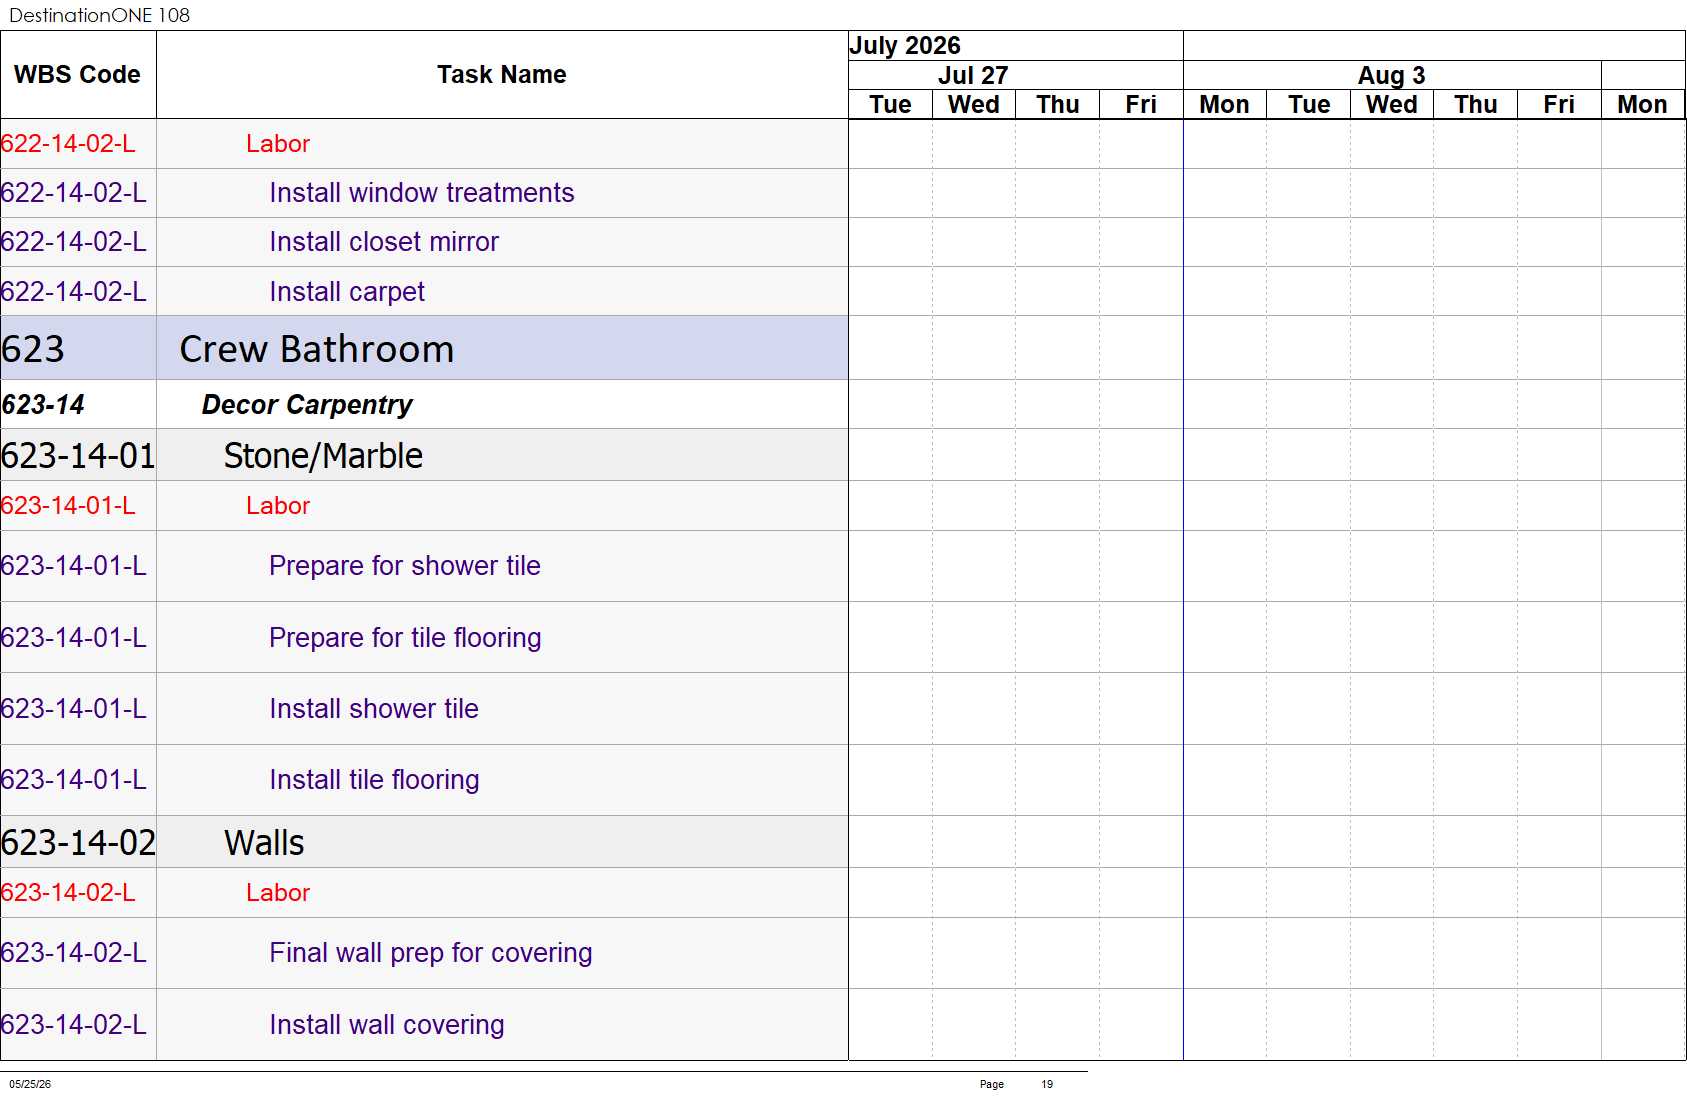Click the DestinationONE 108 project title
Viewport: 1687px width, 1097px height.
pyautogui.click(x=99, y=15)
